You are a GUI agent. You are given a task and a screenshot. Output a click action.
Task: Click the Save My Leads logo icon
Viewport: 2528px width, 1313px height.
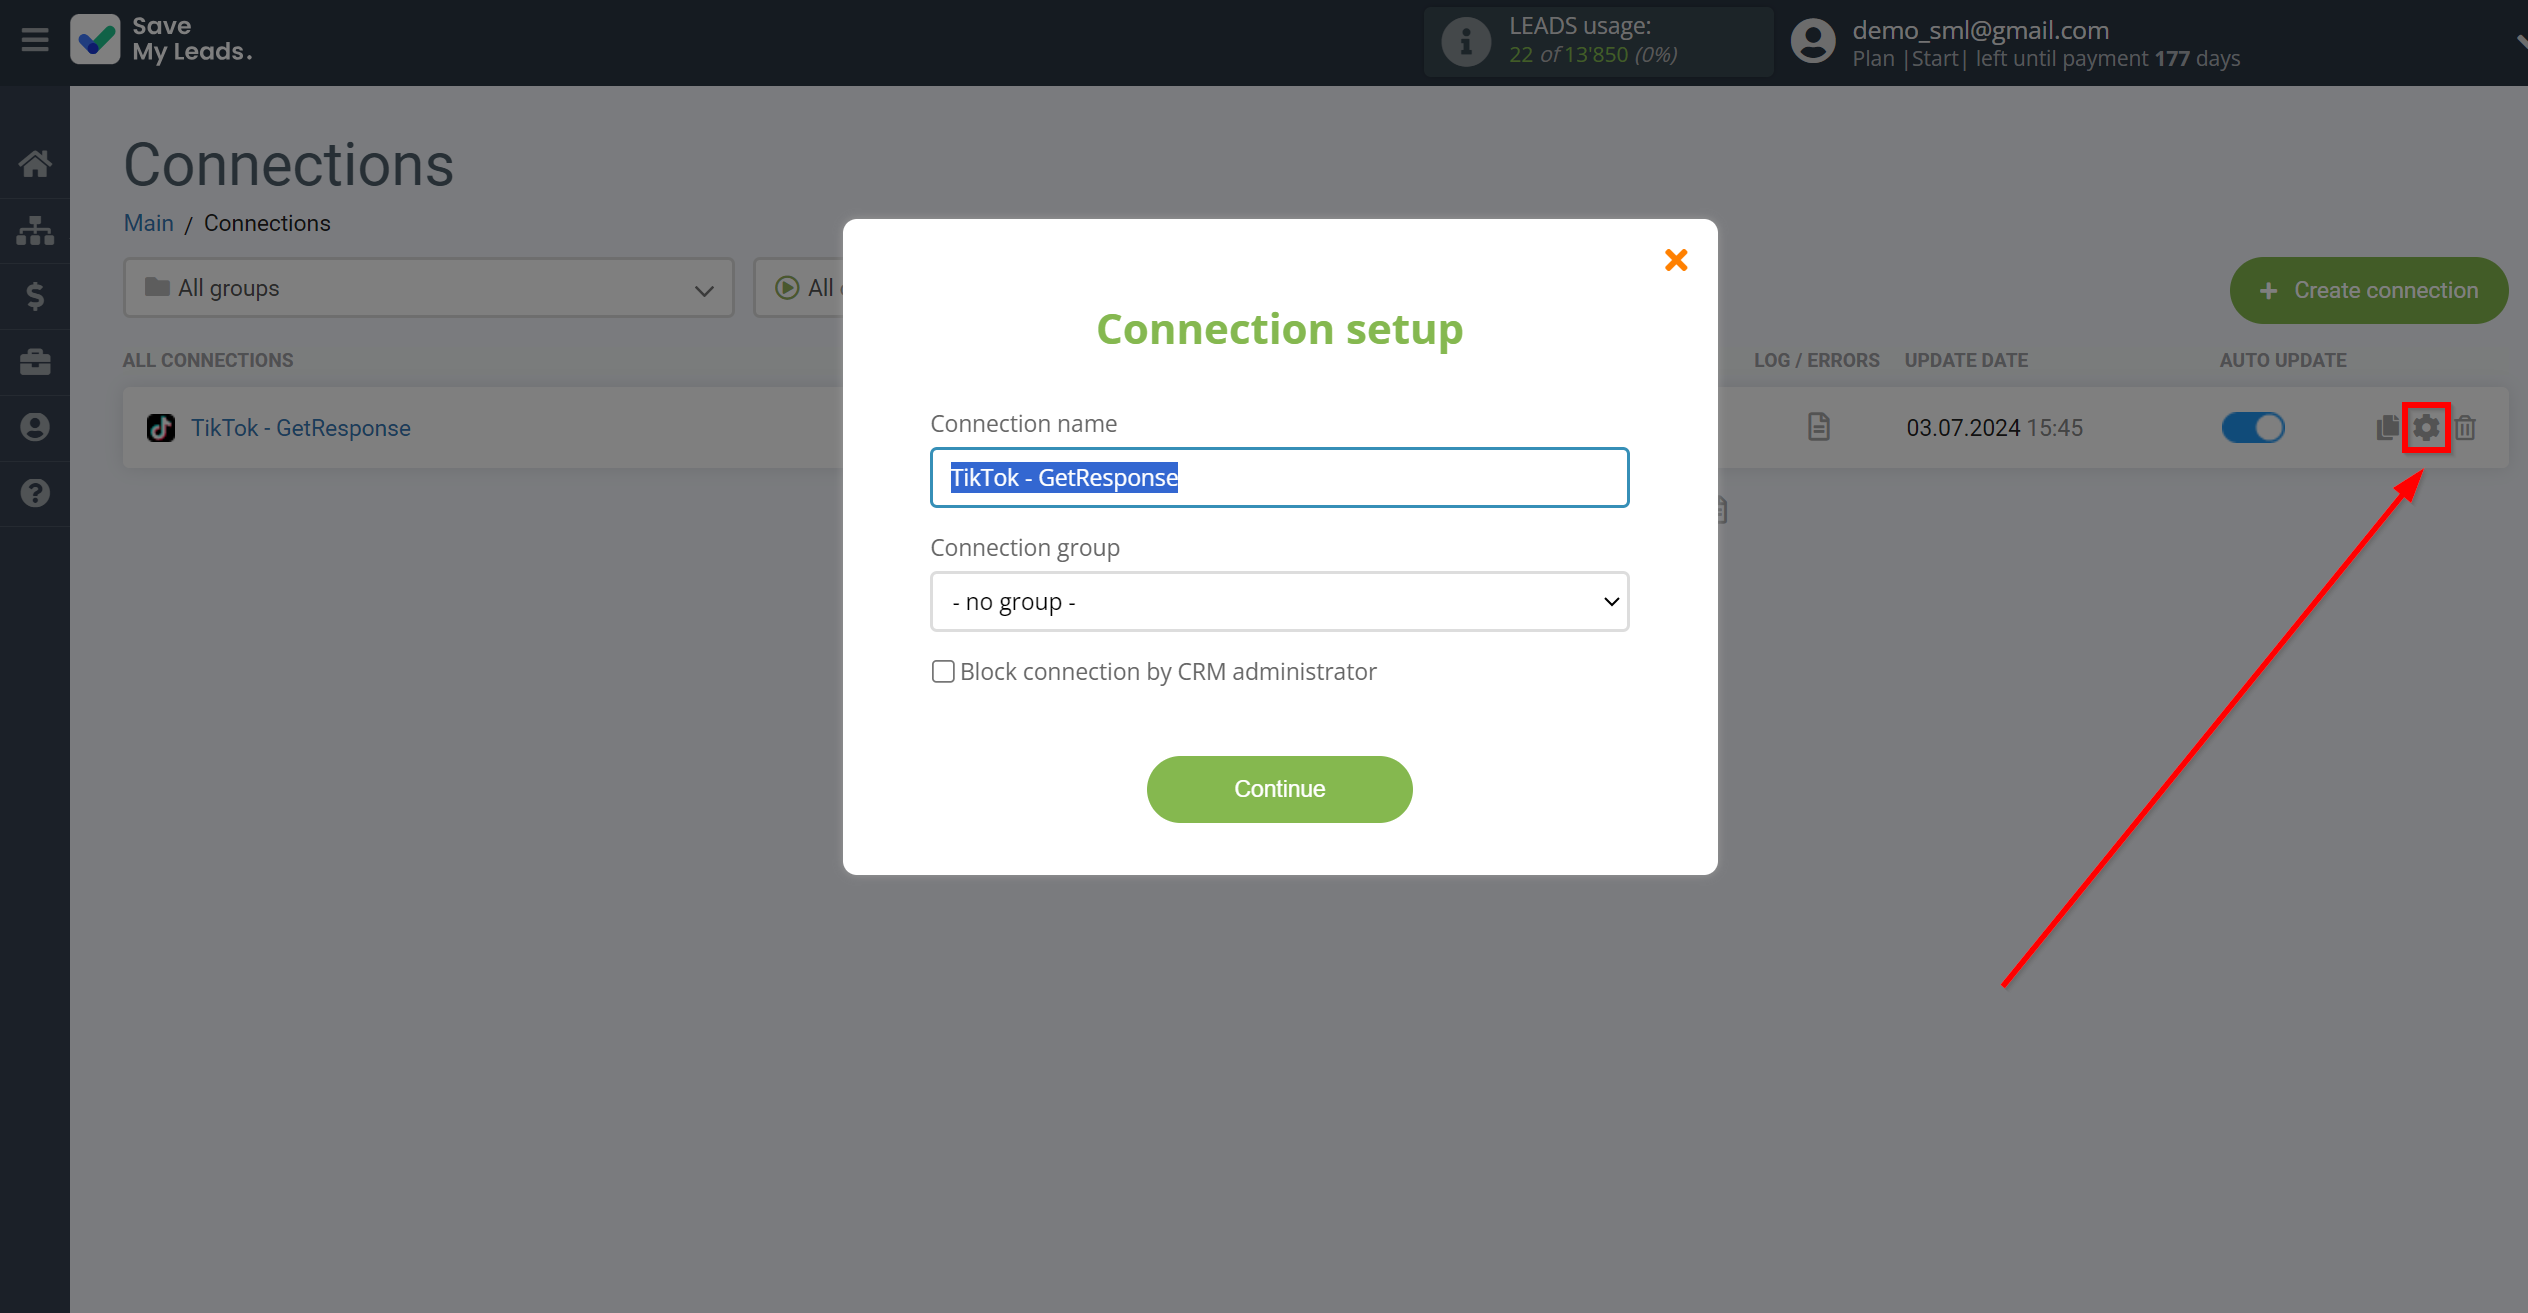pyautogui.click(x=94, y=42)
